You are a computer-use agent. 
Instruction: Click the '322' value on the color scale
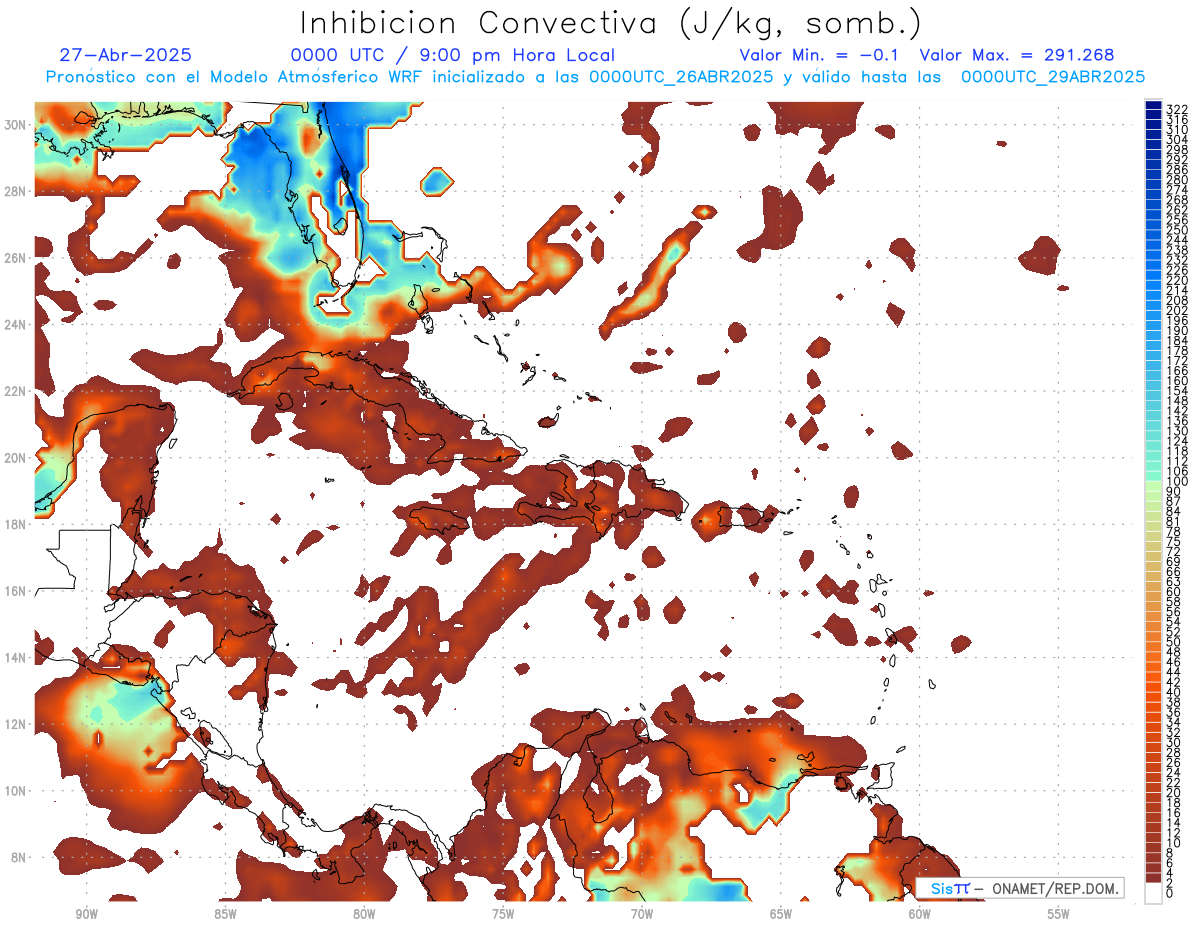tap(1176, 110)
